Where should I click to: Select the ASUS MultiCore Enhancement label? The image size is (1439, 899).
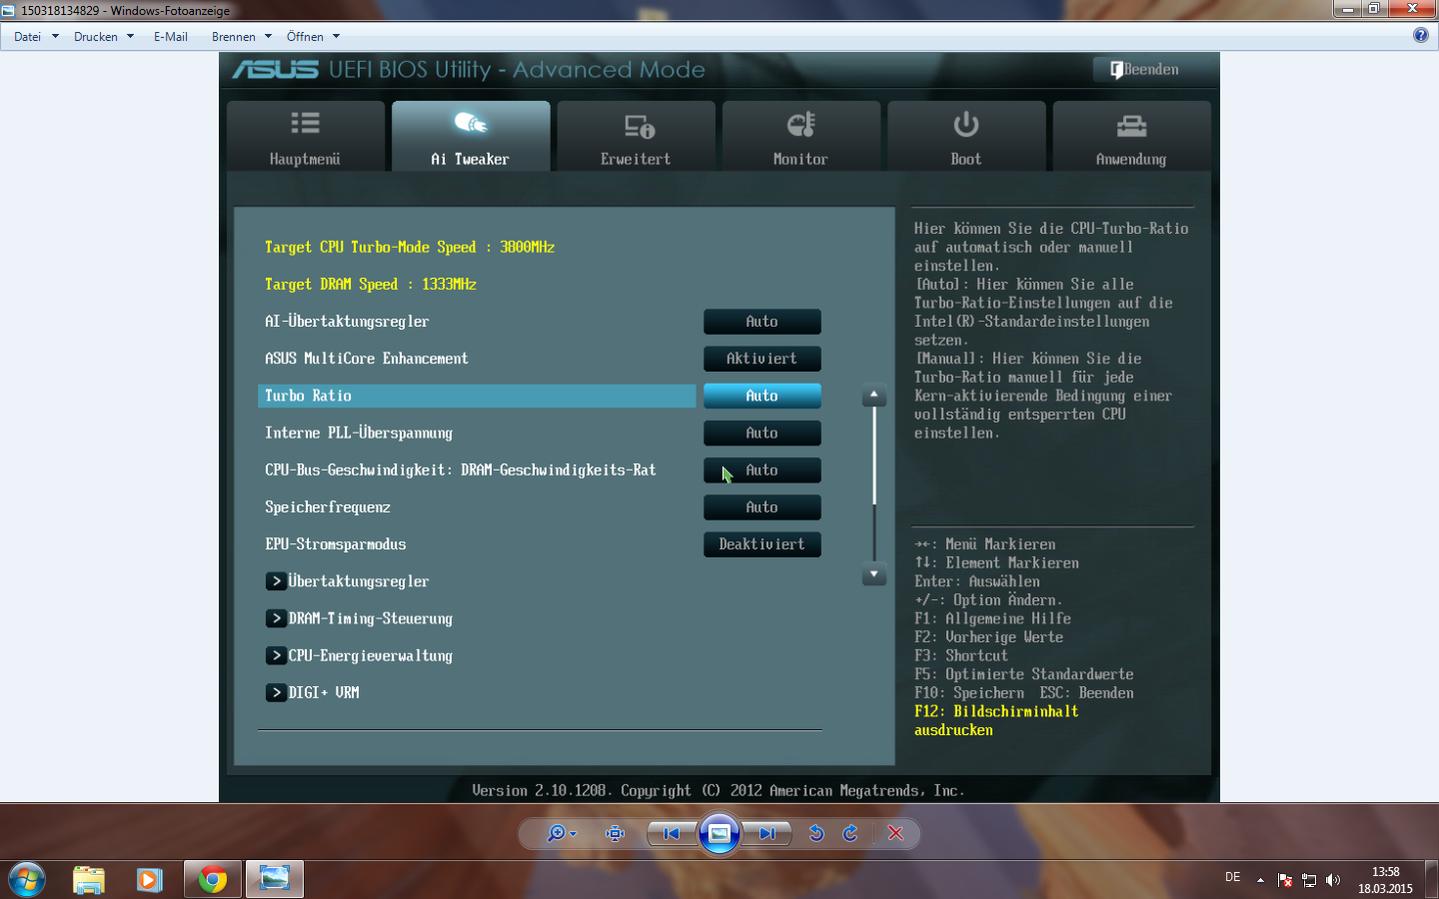tap(366, 359)
